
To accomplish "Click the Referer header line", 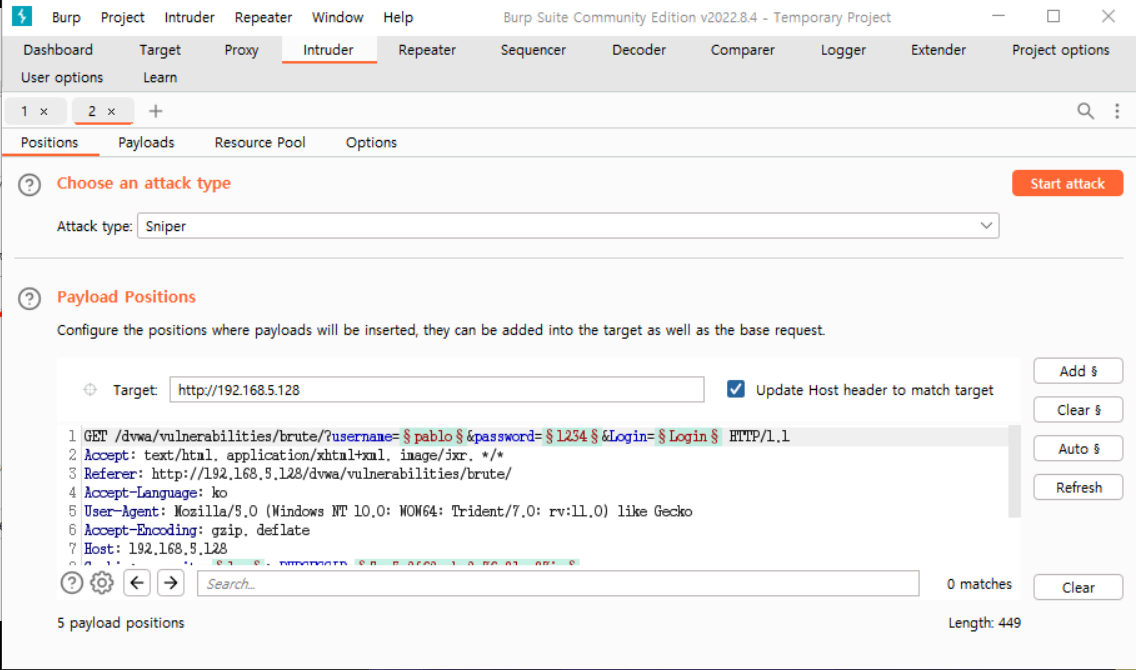I will point(298,474).
